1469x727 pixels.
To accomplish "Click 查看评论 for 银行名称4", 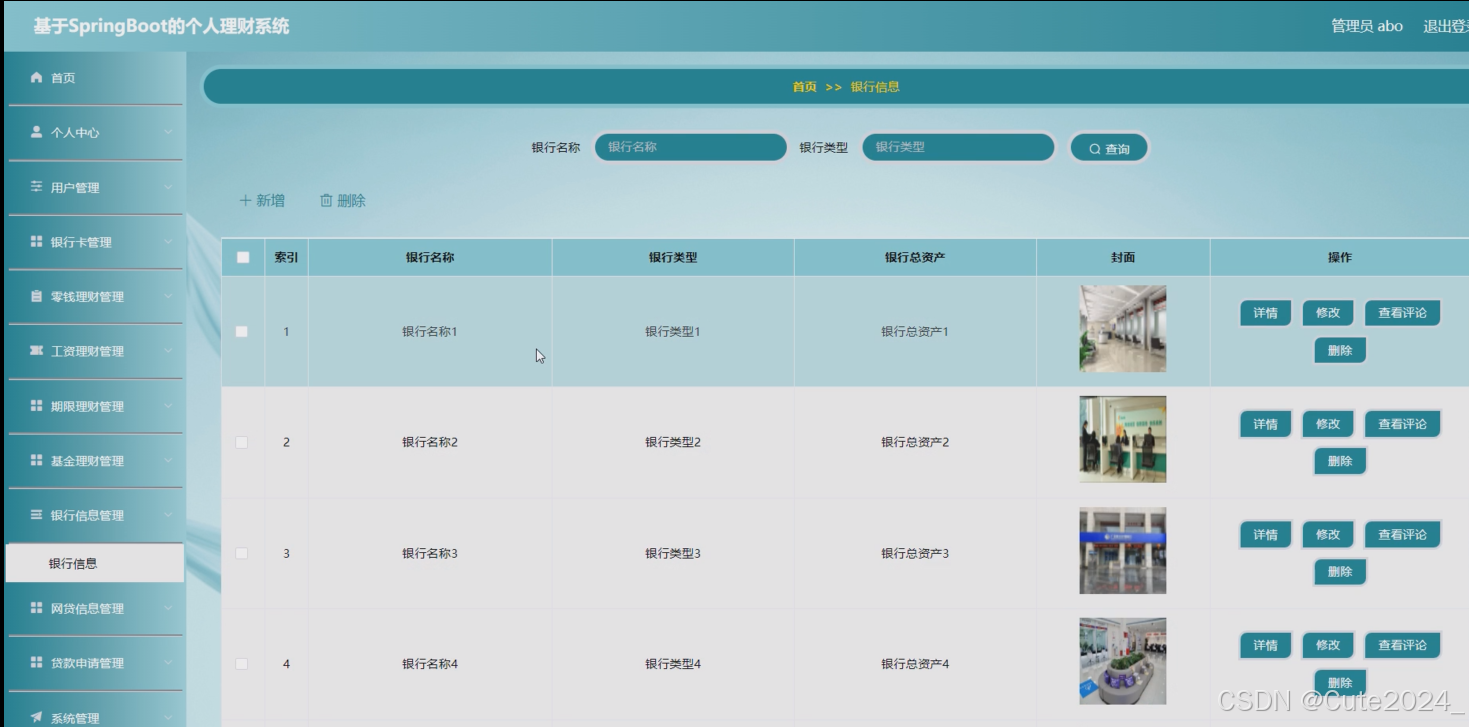I will click(x=1402, y=646).
